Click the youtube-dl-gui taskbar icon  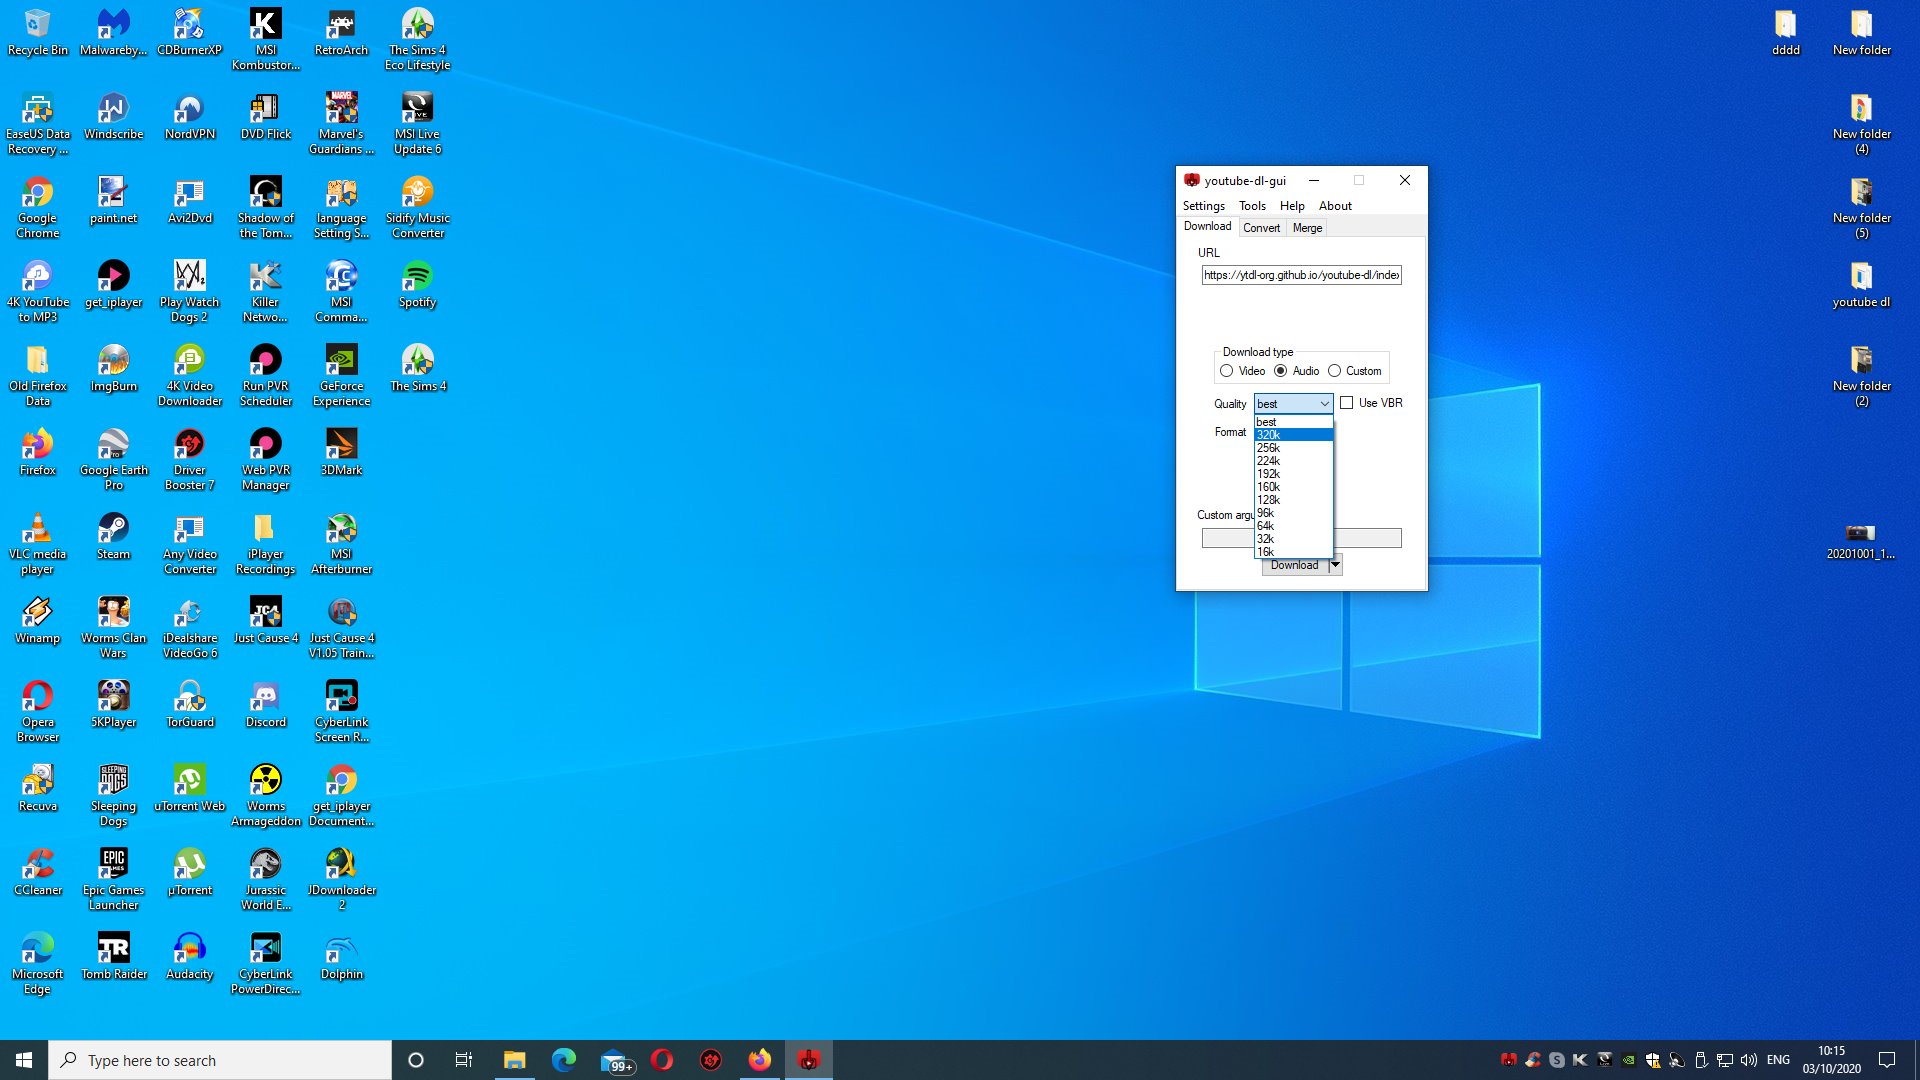(x=809, y=1060)
